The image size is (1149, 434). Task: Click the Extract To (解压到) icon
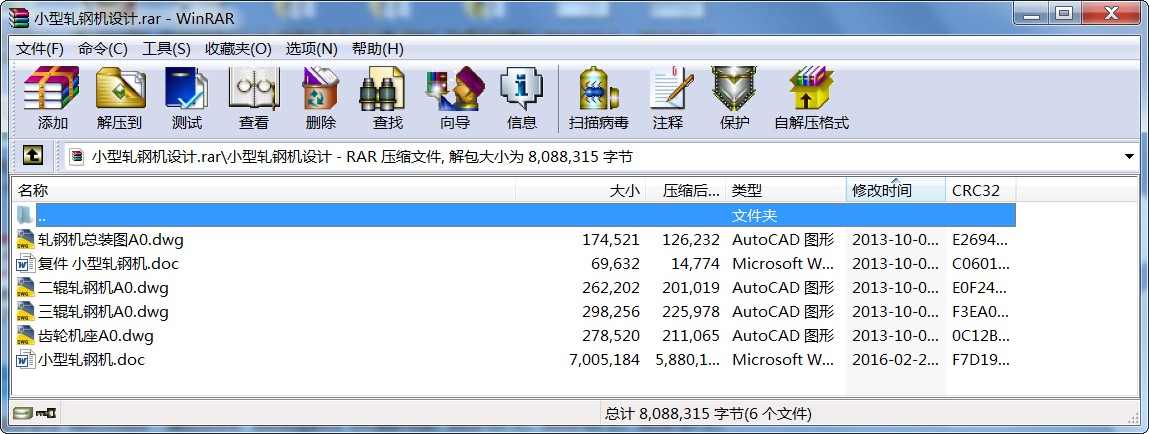tap(119, 98)
